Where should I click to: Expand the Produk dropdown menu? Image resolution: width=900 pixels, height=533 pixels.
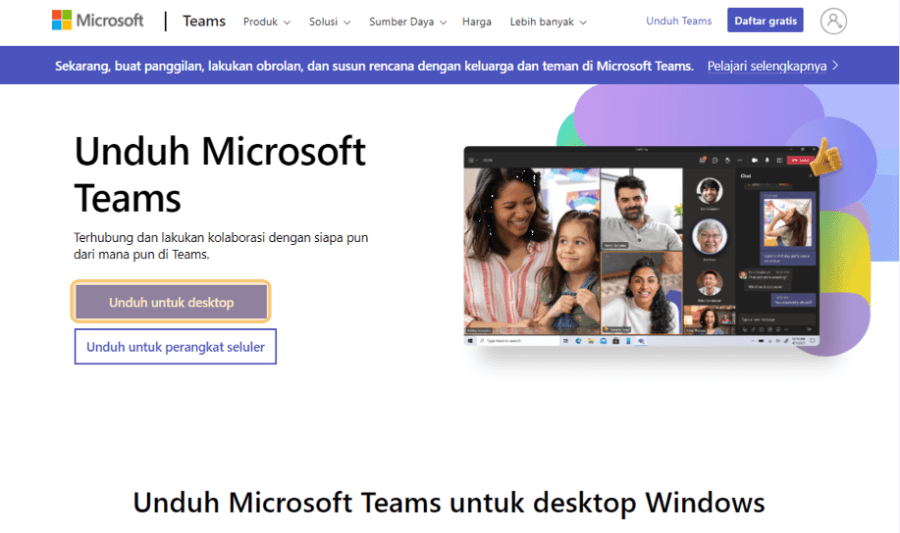pos(267,22)
